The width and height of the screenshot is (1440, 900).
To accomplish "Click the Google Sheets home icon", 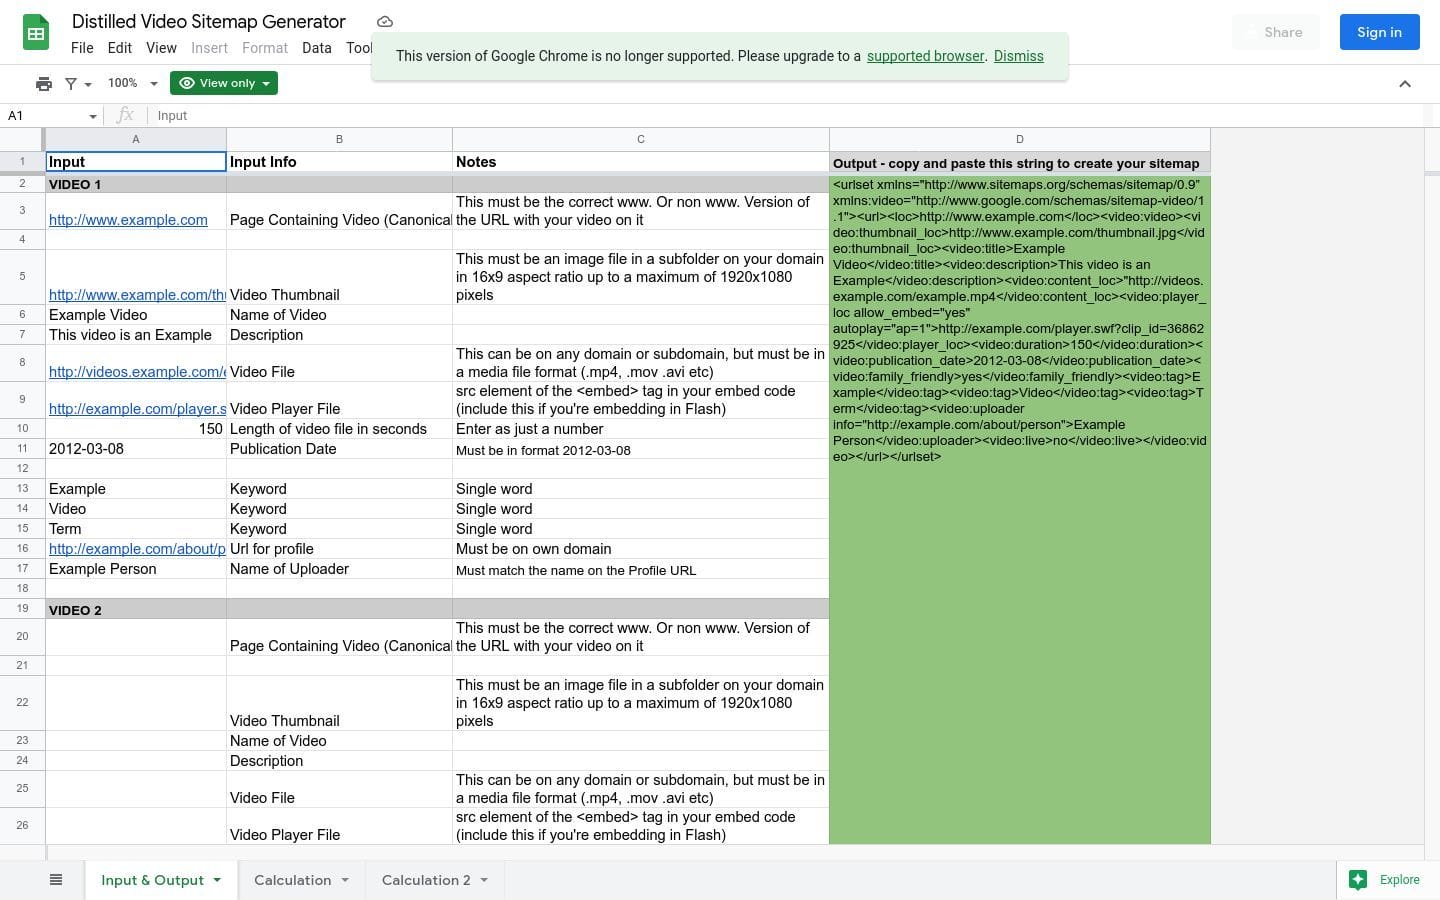I will click(36, 33).
